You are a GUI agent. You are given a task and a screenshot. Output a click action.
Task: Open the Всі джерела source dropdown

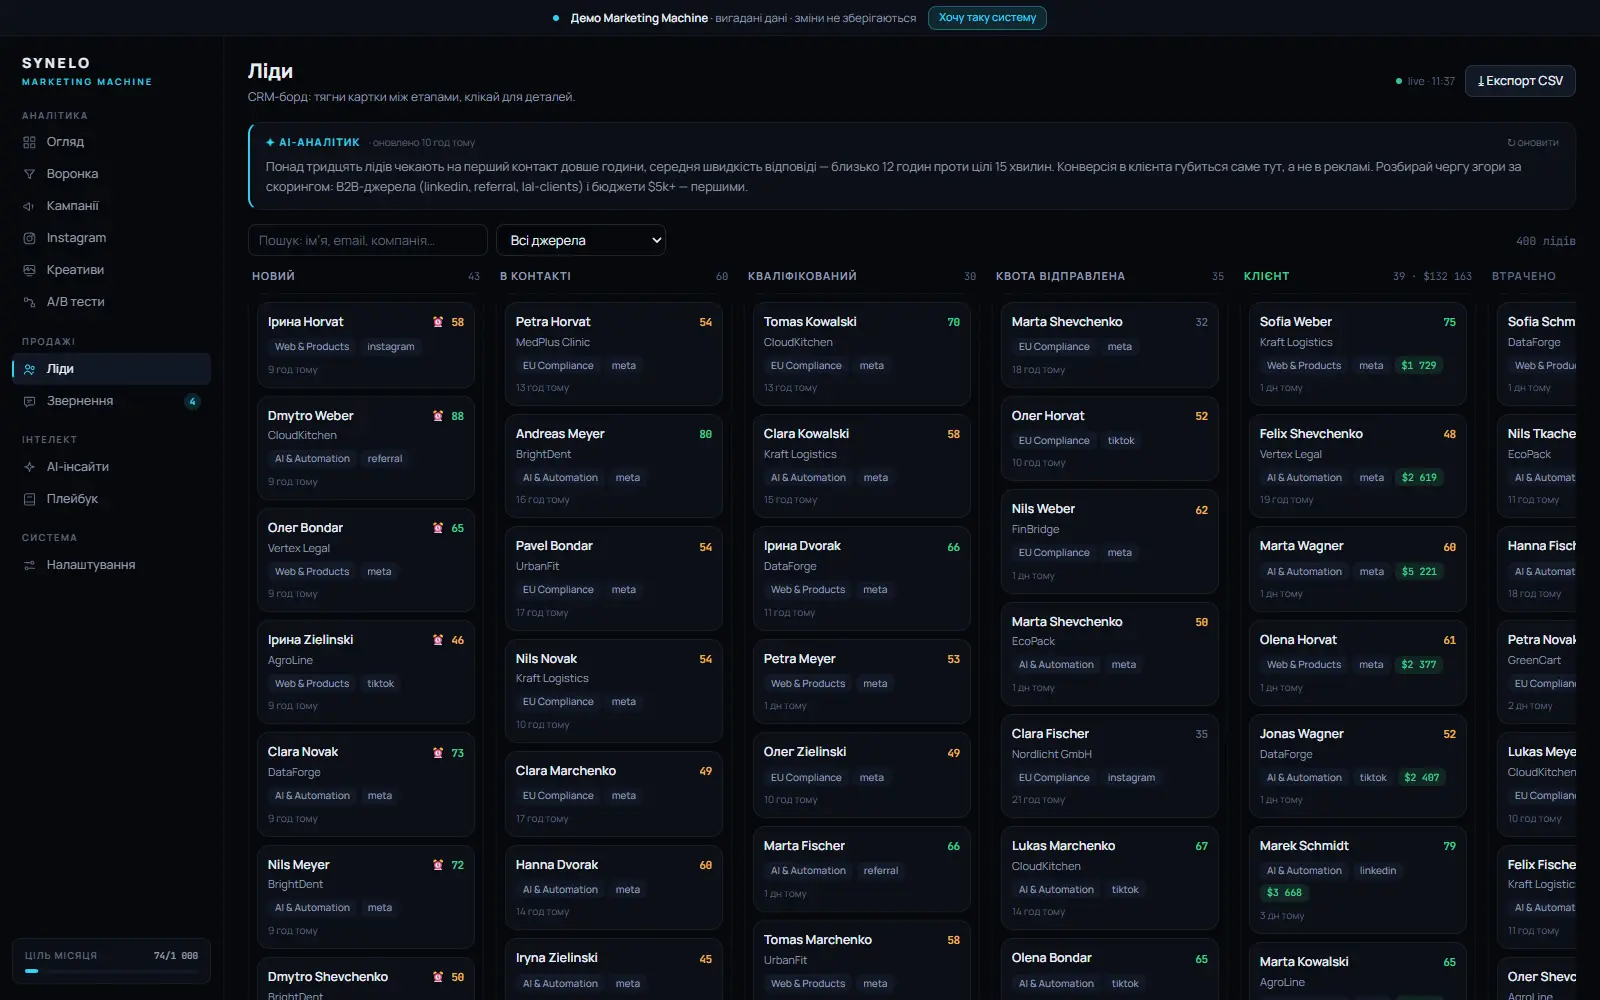click(581, 240)
